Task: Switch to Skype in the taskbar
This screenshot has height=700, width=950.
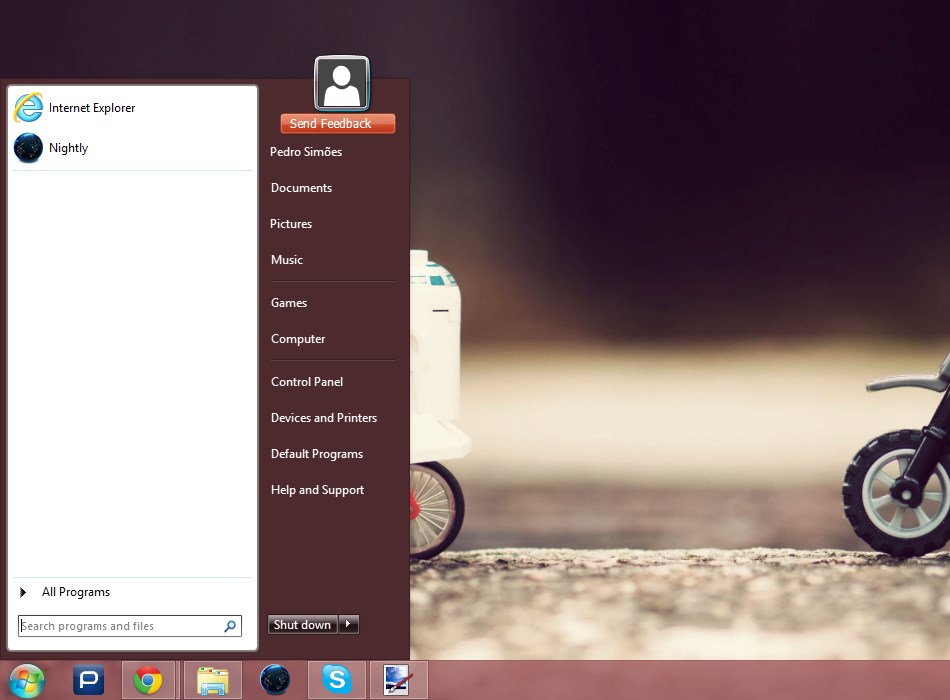Action: tap(337, 681)
